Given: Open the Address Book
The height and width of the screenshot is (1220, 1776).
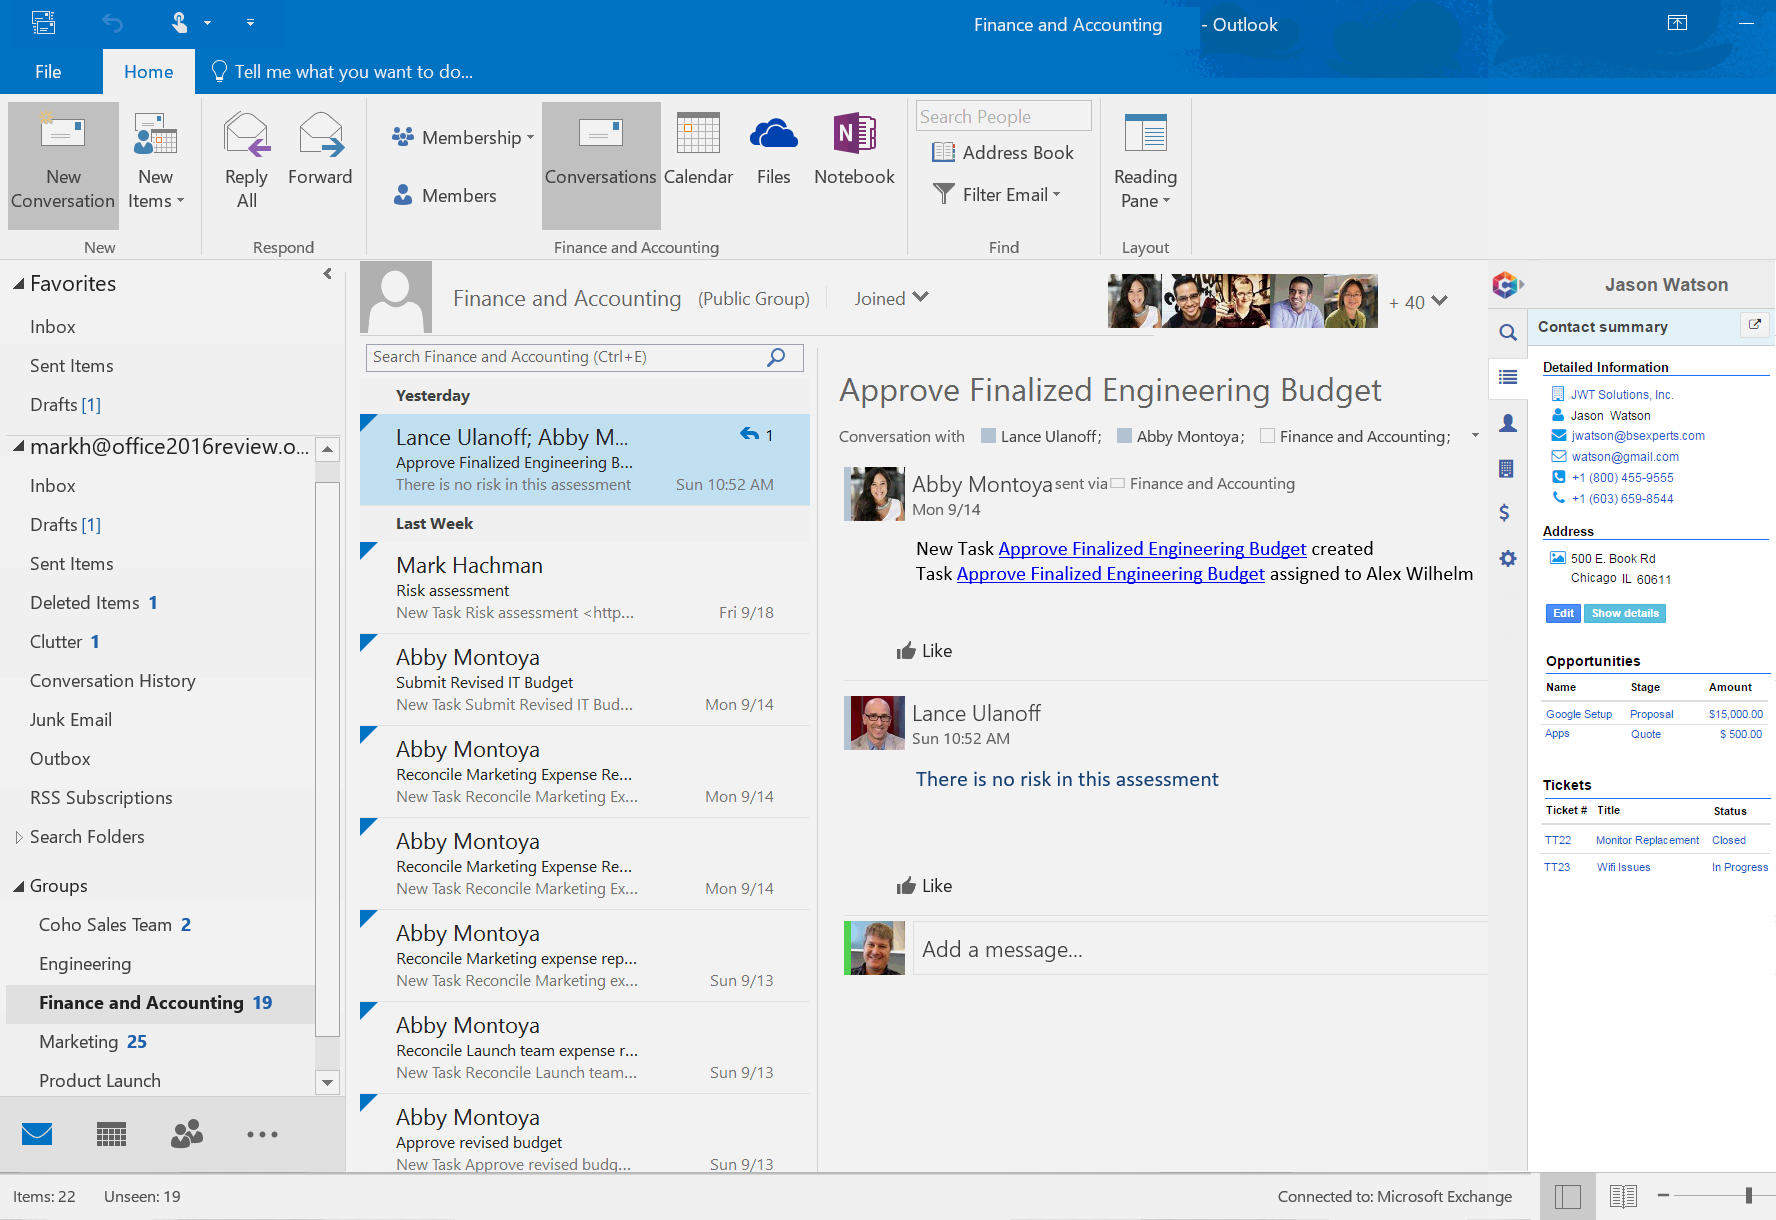Looking at the screenshot, I should (x=1003, y=152).
